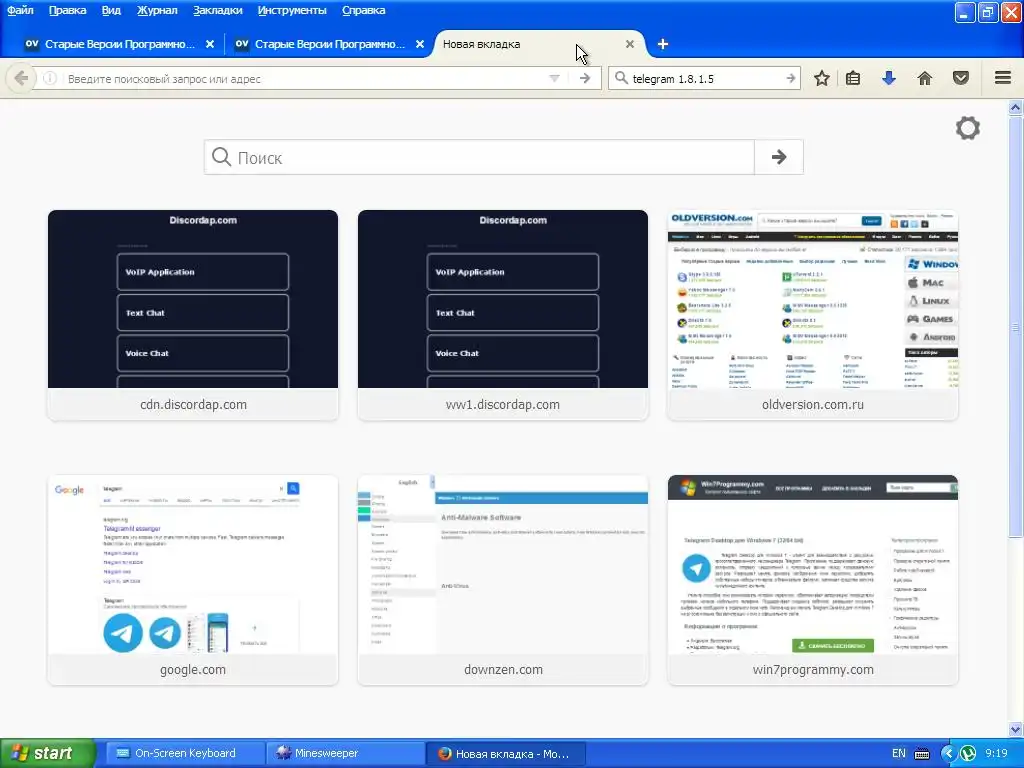Open the google.com tile
The width and height of the screenshot is (1024, 768).
pyautogui.click(x=193, y=580)
